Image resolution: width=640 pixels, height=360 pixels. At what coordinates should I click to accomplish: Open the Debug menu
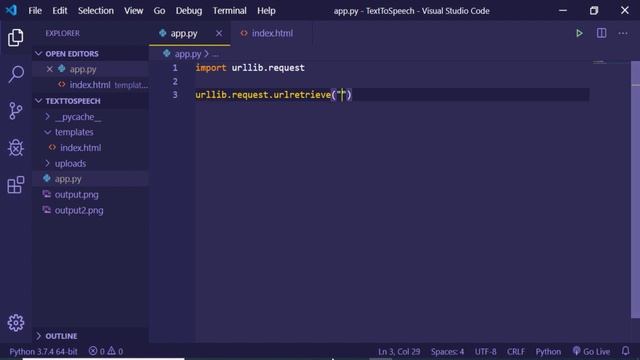[189, 11]
